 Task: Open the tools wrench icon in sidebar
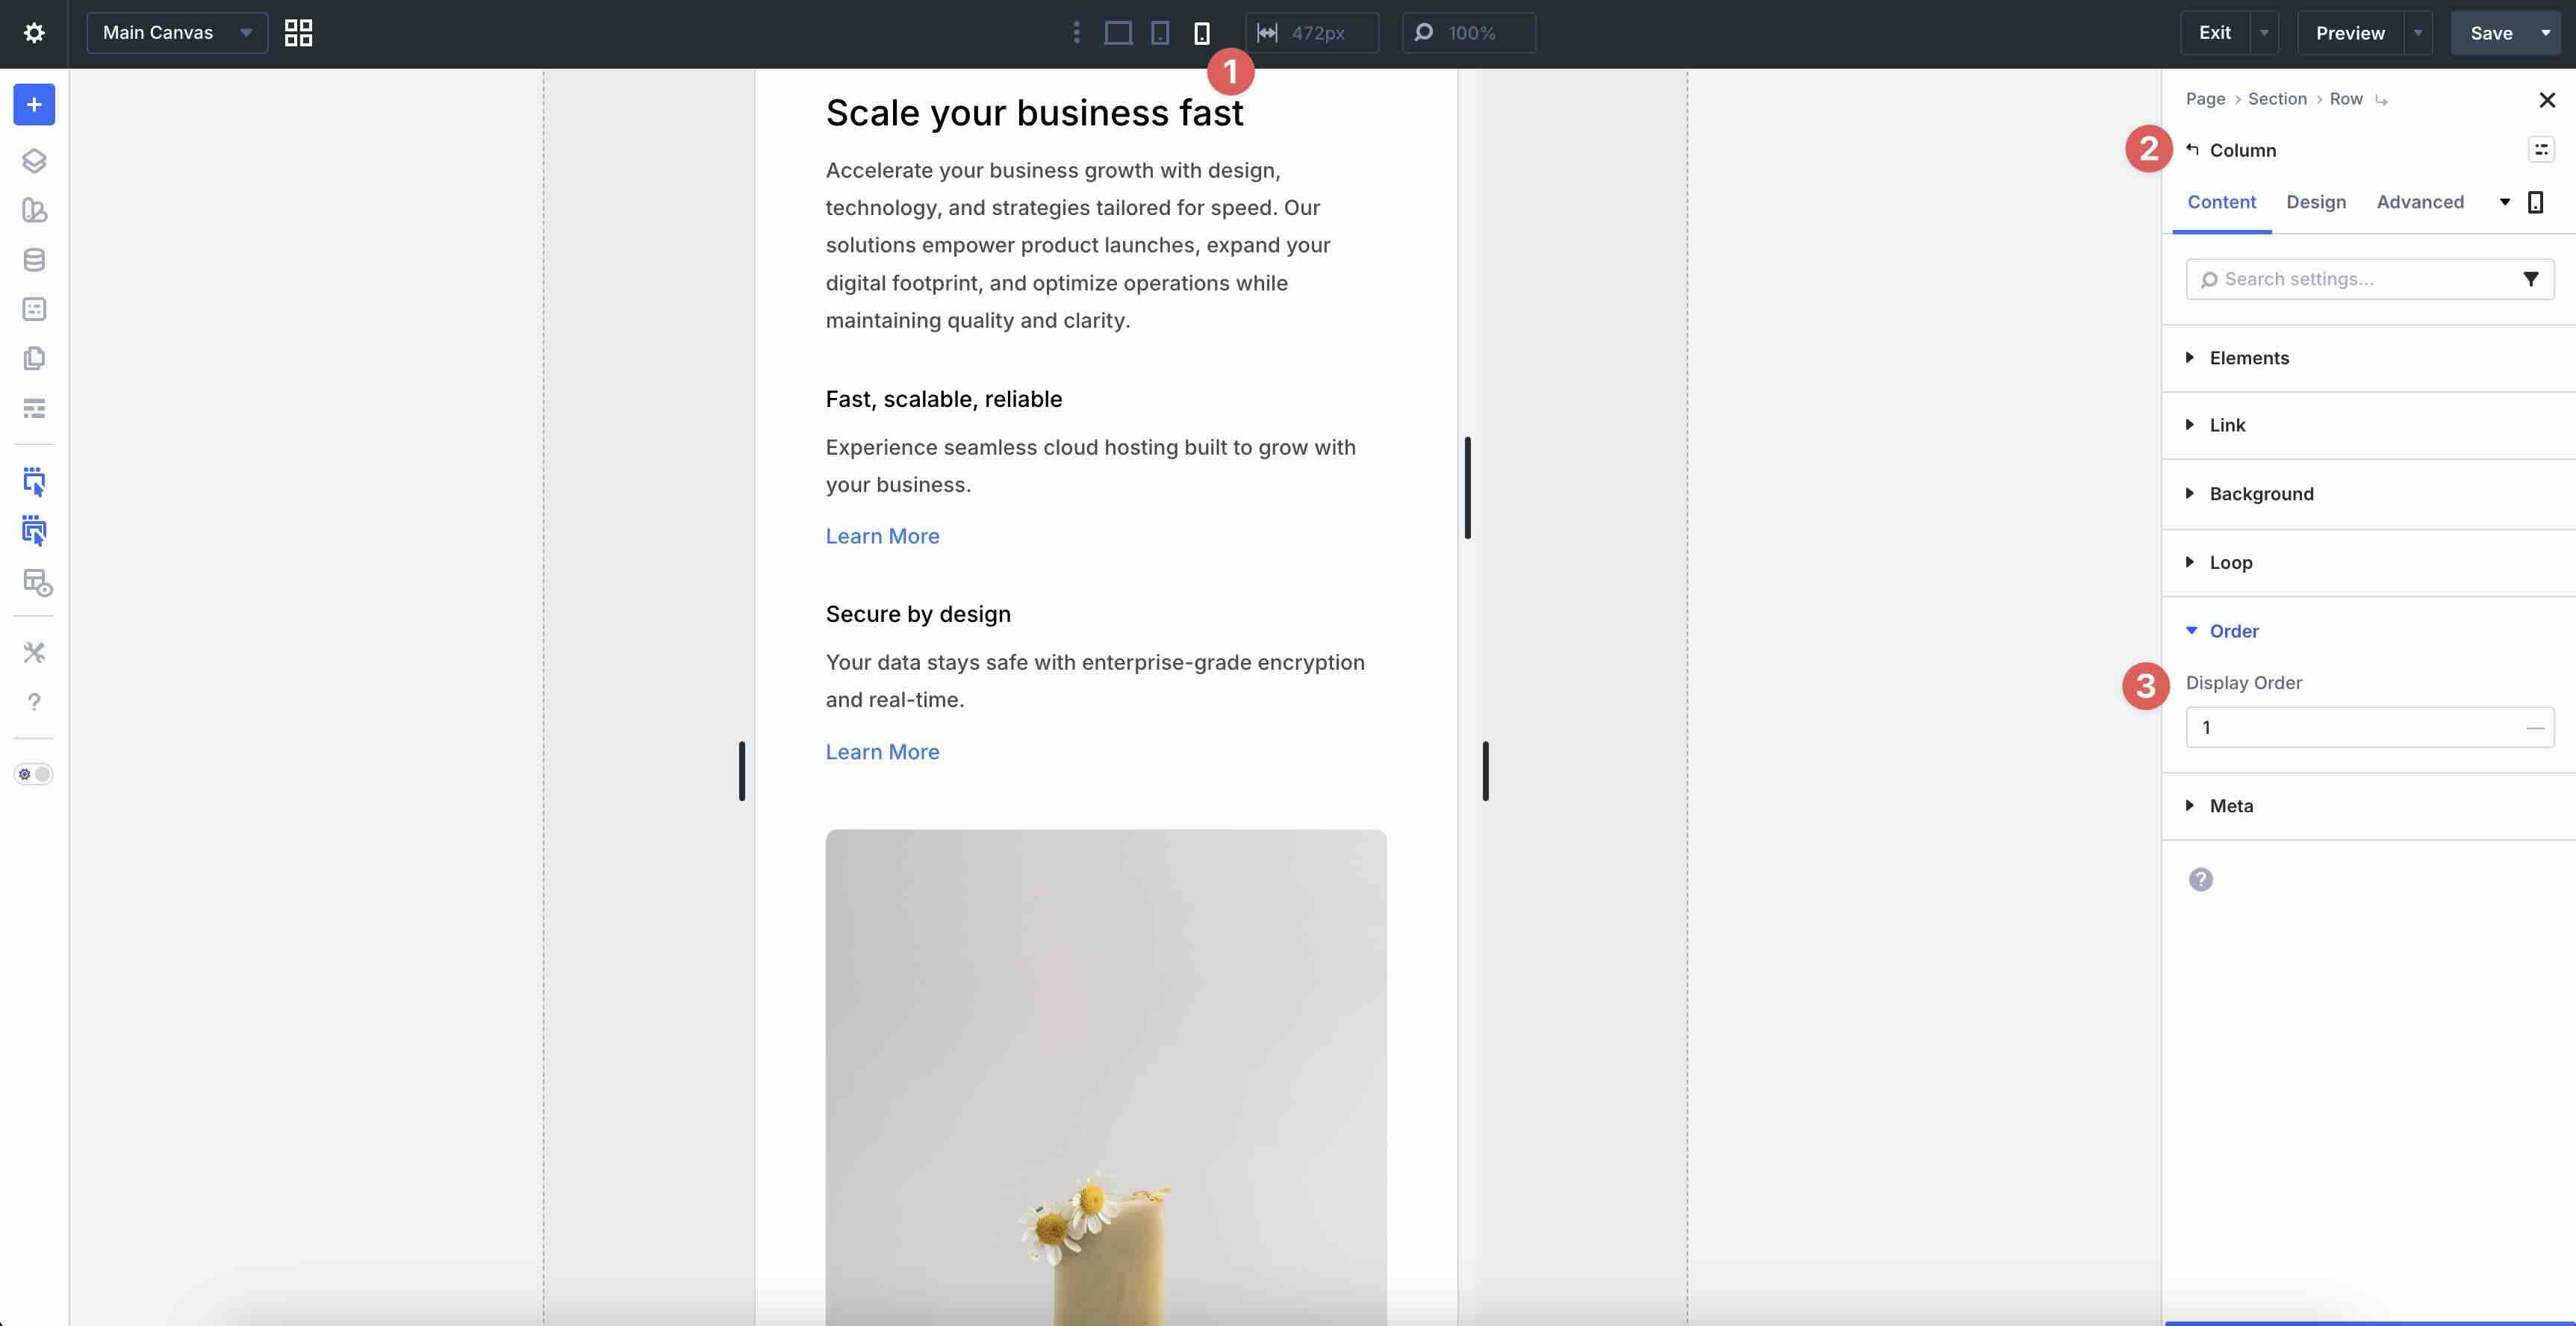[x=34, y=652]
